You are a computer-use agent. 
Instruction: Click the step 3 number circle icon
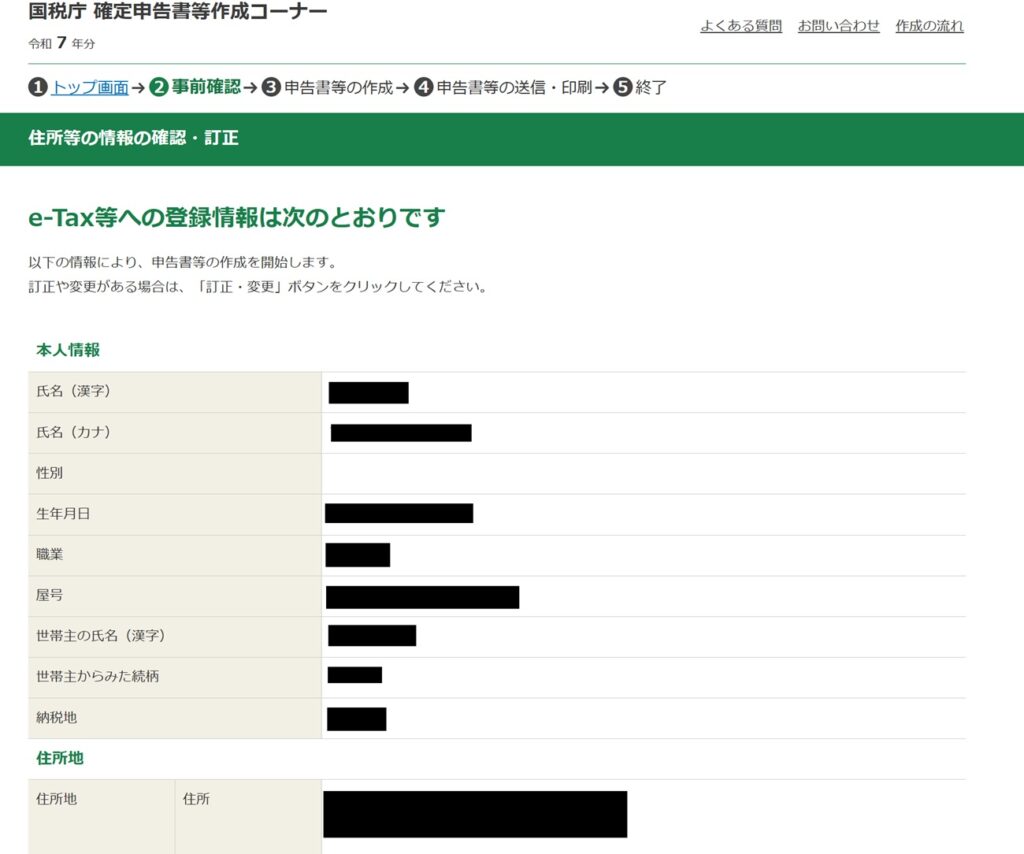(x=271, y=88)
